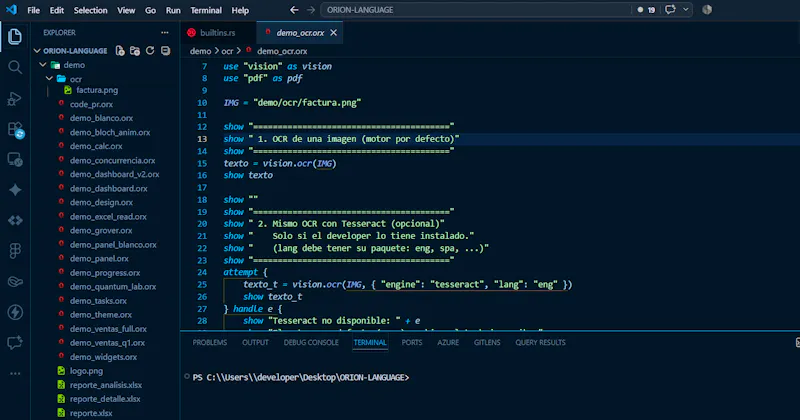Open demo_quantum_lab.orx in Explorer
Screen dimensions: 800x420
point(113,286)
